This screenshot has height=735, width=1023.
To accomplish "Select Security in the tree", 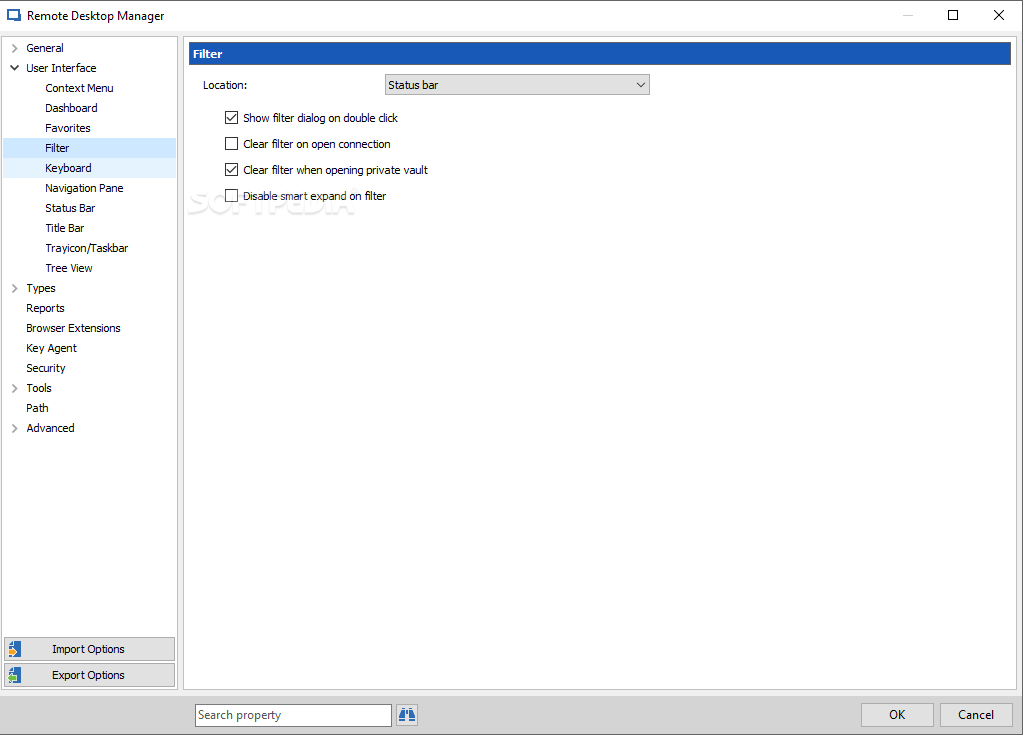I will pyautogui.click(x=46, y=368).
